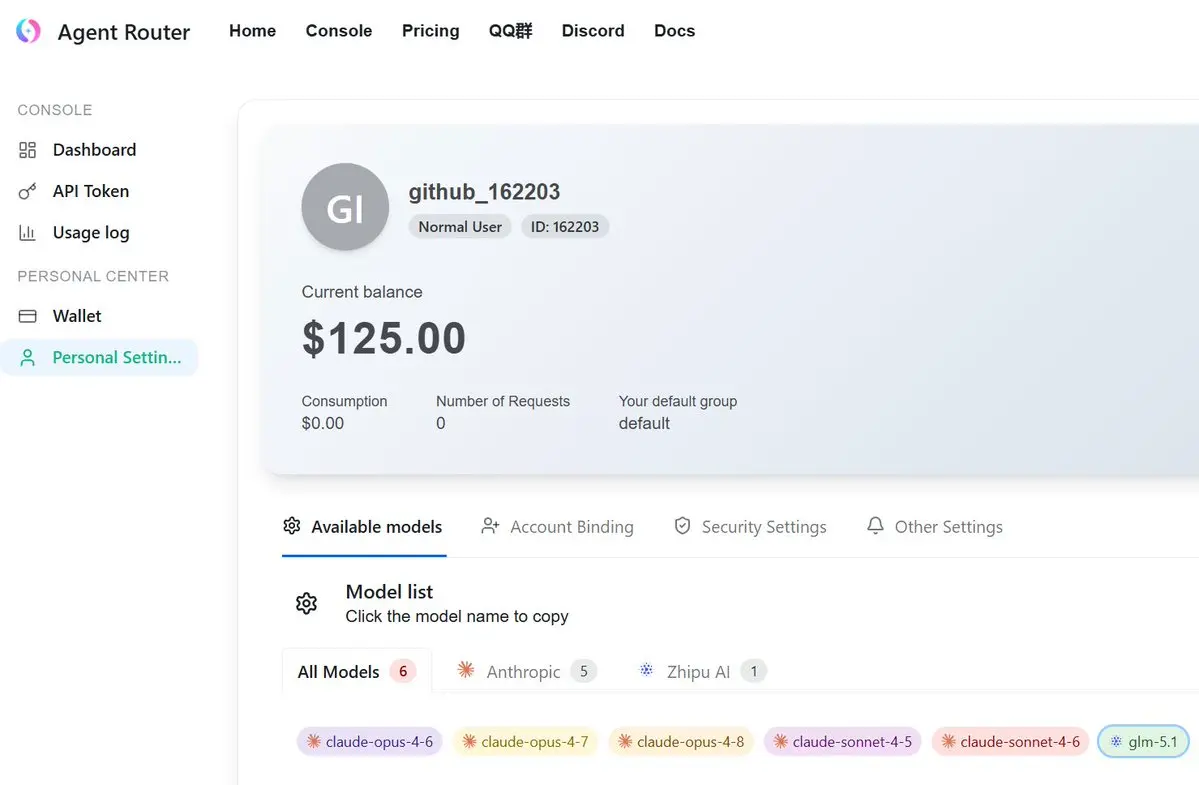Open the Dashboard grid icon
This screenshot has width=1199, height=785.
[28, 150]
